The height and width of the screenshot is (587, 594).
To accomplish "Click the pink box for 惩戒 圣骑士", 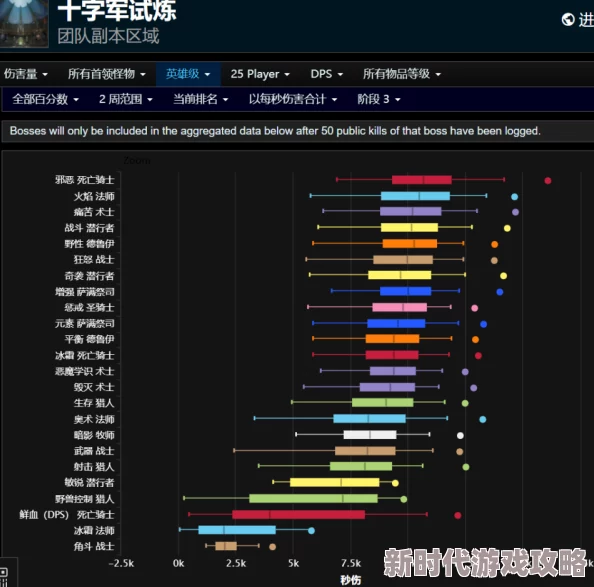I will [x=399, y=307].
